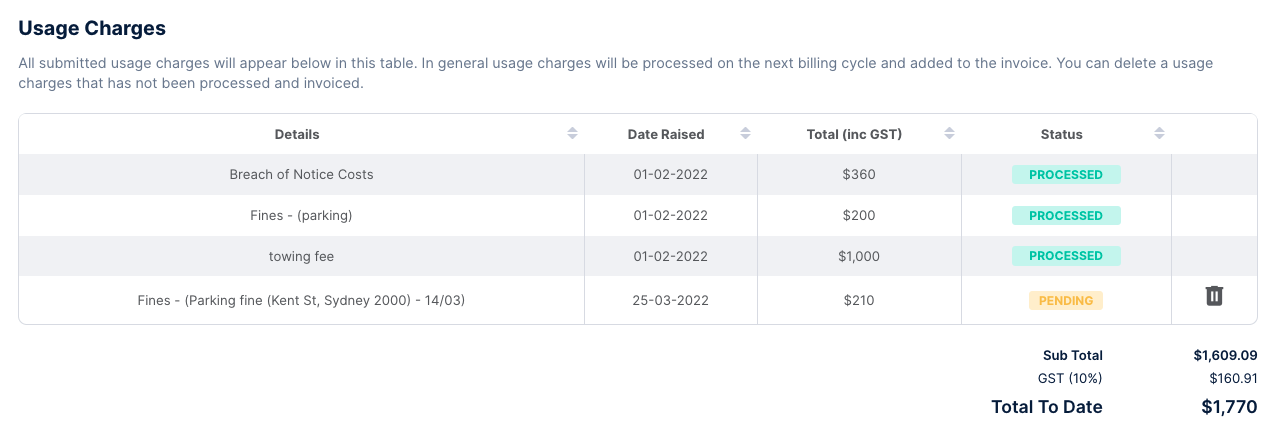This screenshot has height=444, width=1282.
Task: Delete the pending parking fine charge
Action: coord(1214,296)
